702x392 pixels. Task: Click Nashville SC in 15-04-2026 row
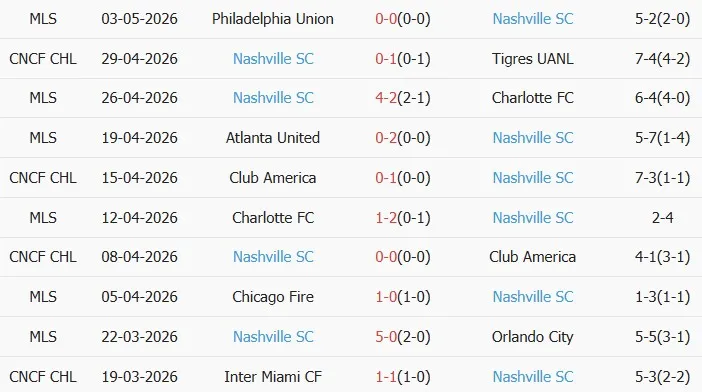533,178
